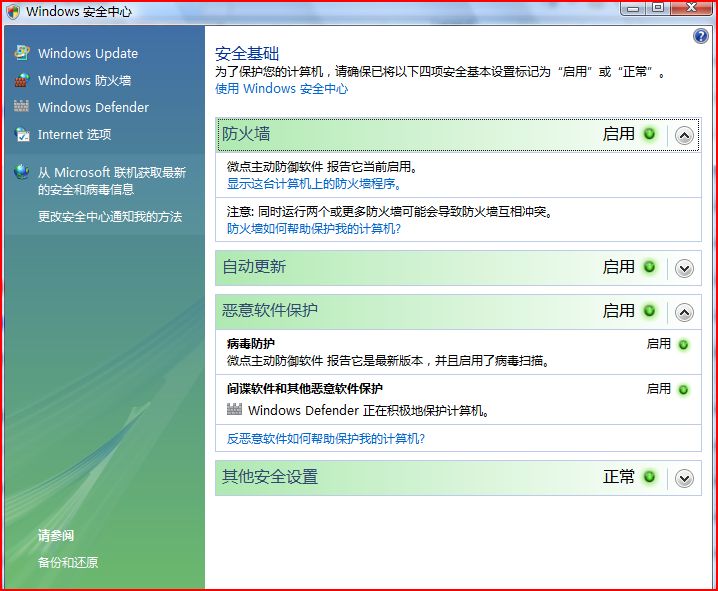Open Windows Defender from the sidebar

[x=93, y=107]
